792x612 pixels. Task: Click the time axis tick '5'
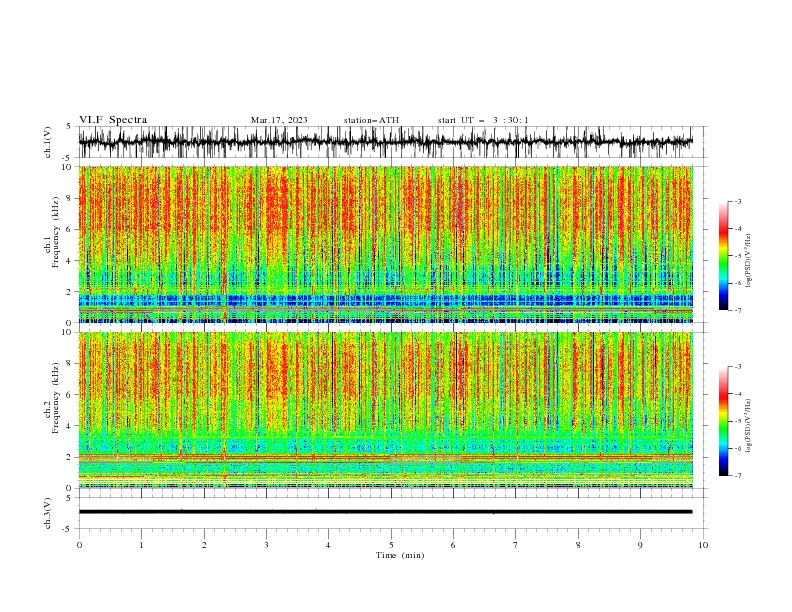pos(391,545)
